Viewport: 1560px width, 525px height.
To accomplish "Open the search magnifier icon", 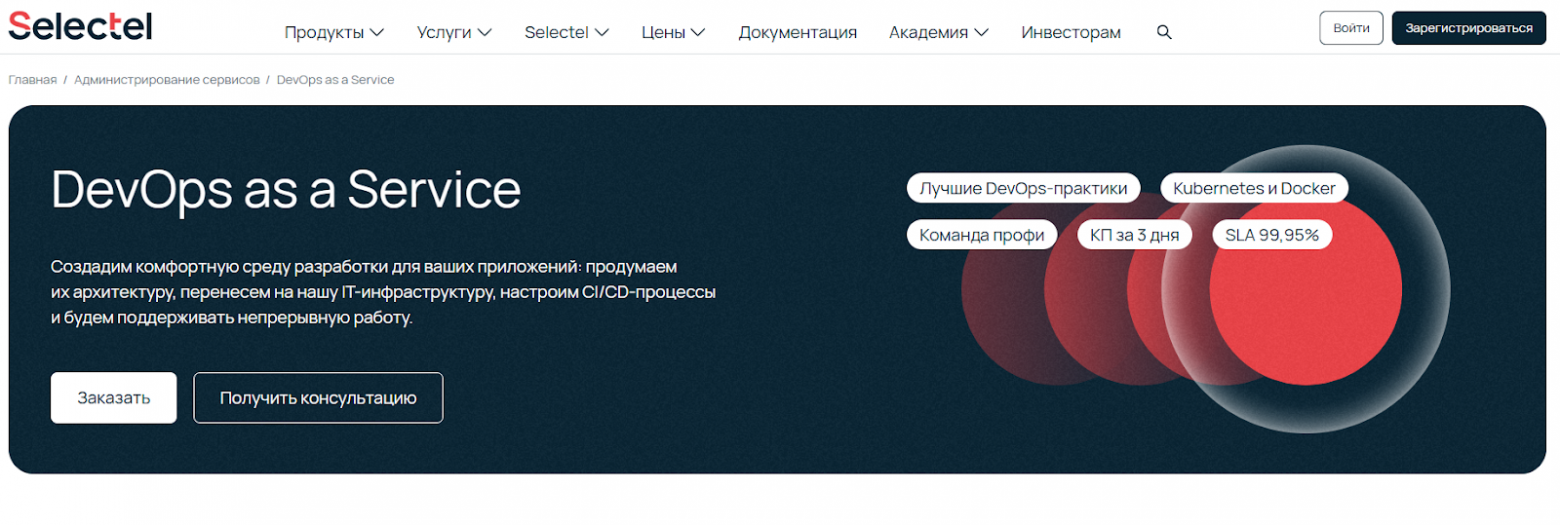I will (1163, 32).
